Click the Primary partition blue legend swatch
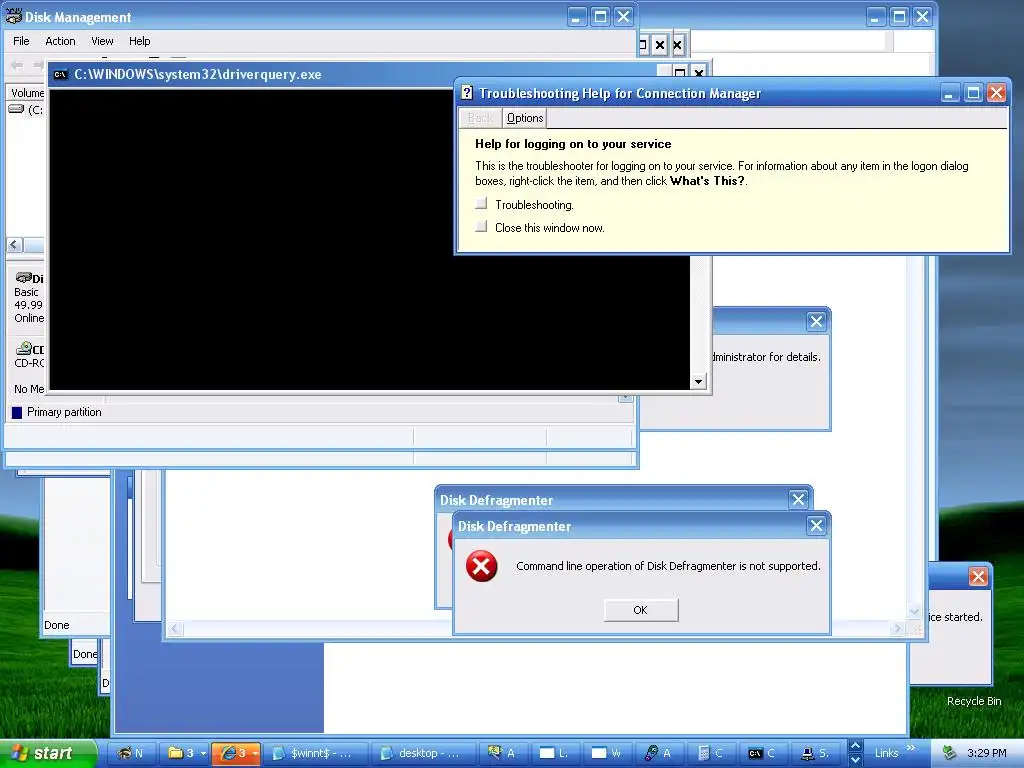Screen dimensions: 1024x768 pyautogui.click(x=17, y=413)
